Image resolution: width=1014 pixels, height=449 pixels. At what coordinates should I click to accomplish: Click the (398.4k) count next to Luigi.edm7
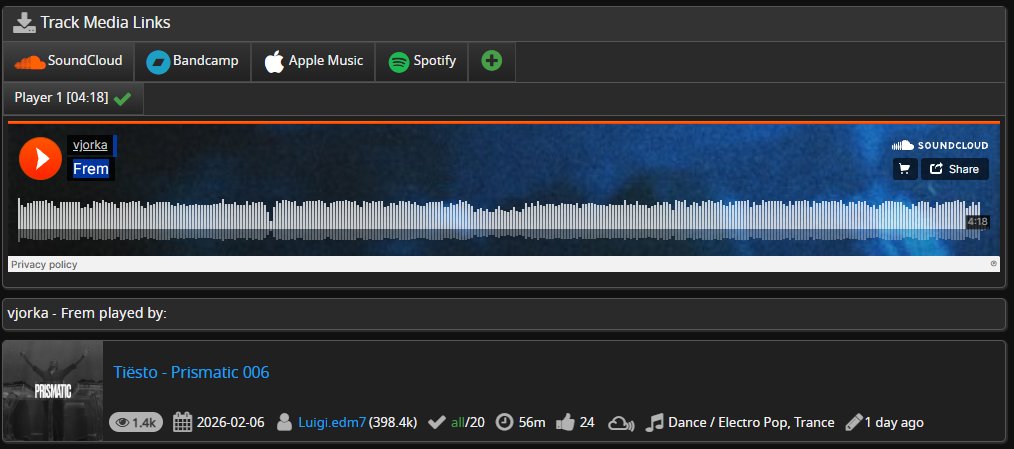pyautogui.click(x=393, y=422)
